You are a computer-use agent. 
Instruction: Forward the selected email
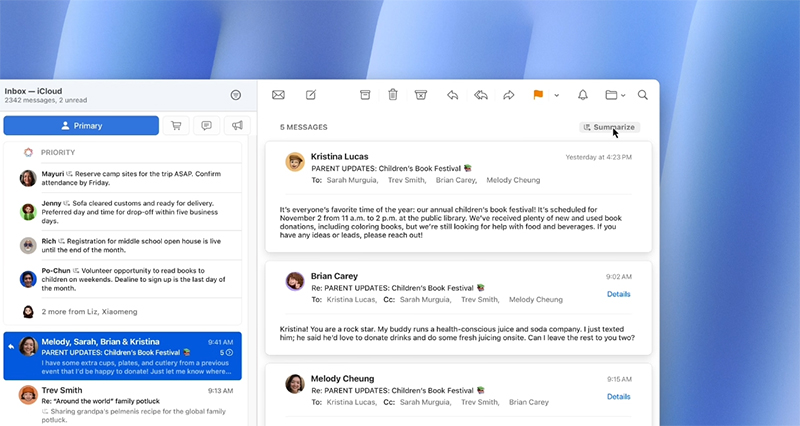point(509,95)
